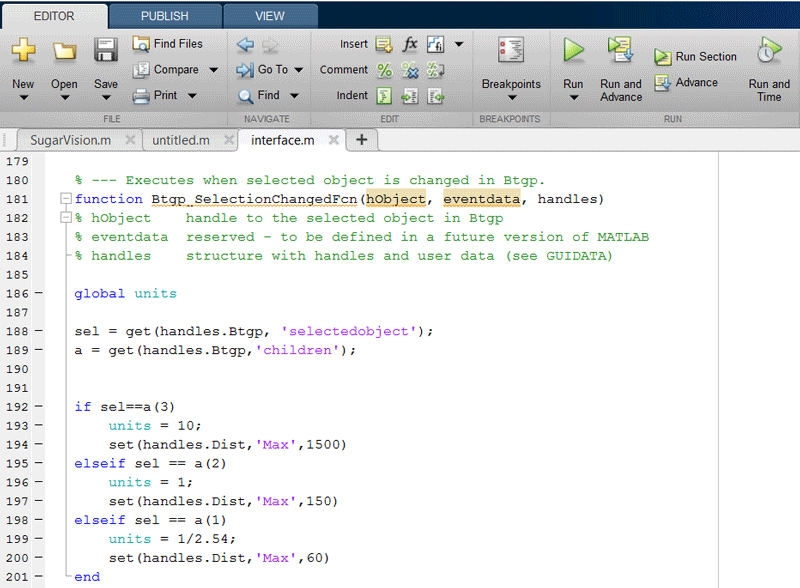Expand the Insert options dropdown arrow
Image resolution: width=800 pixels, height=588 pixels.
pyautogui.click(x=459, y=44)
